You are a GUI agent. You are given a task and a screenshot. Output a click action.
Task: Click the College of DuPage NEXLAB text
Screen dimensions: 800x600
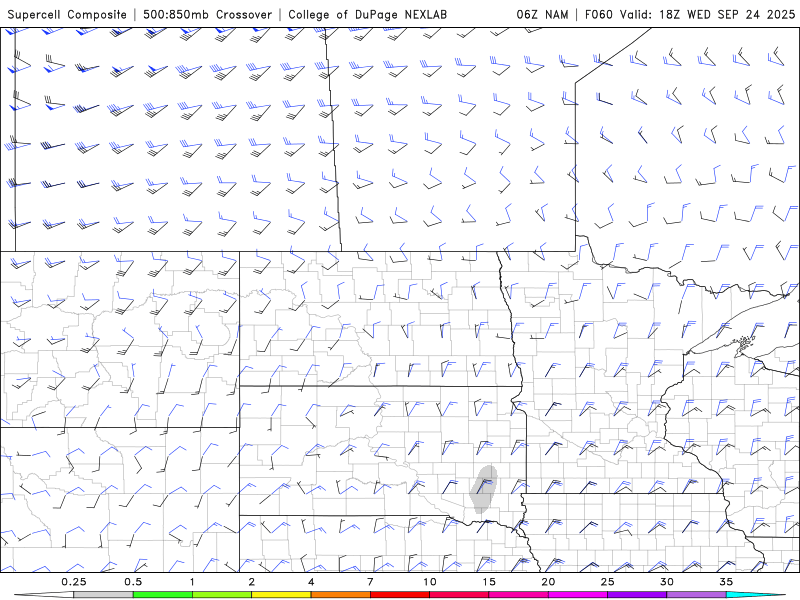(x=367, y=14)
